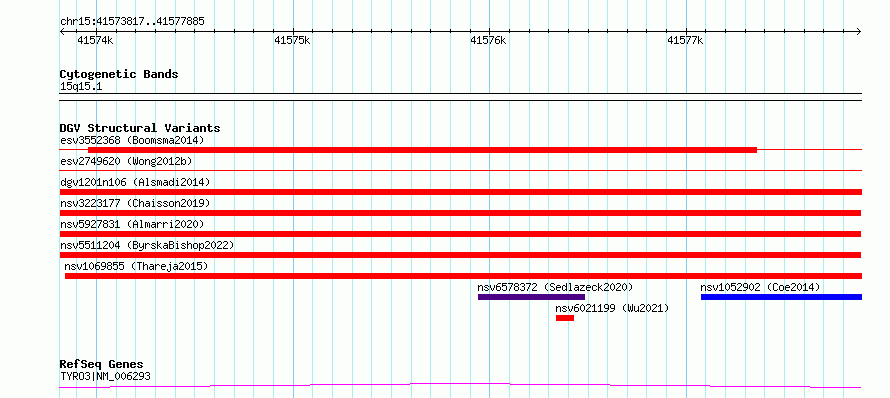The height and width of the screenshot is (398, 890).
Task: Select the red bar under nsv5511204
Action: [460, 255]
